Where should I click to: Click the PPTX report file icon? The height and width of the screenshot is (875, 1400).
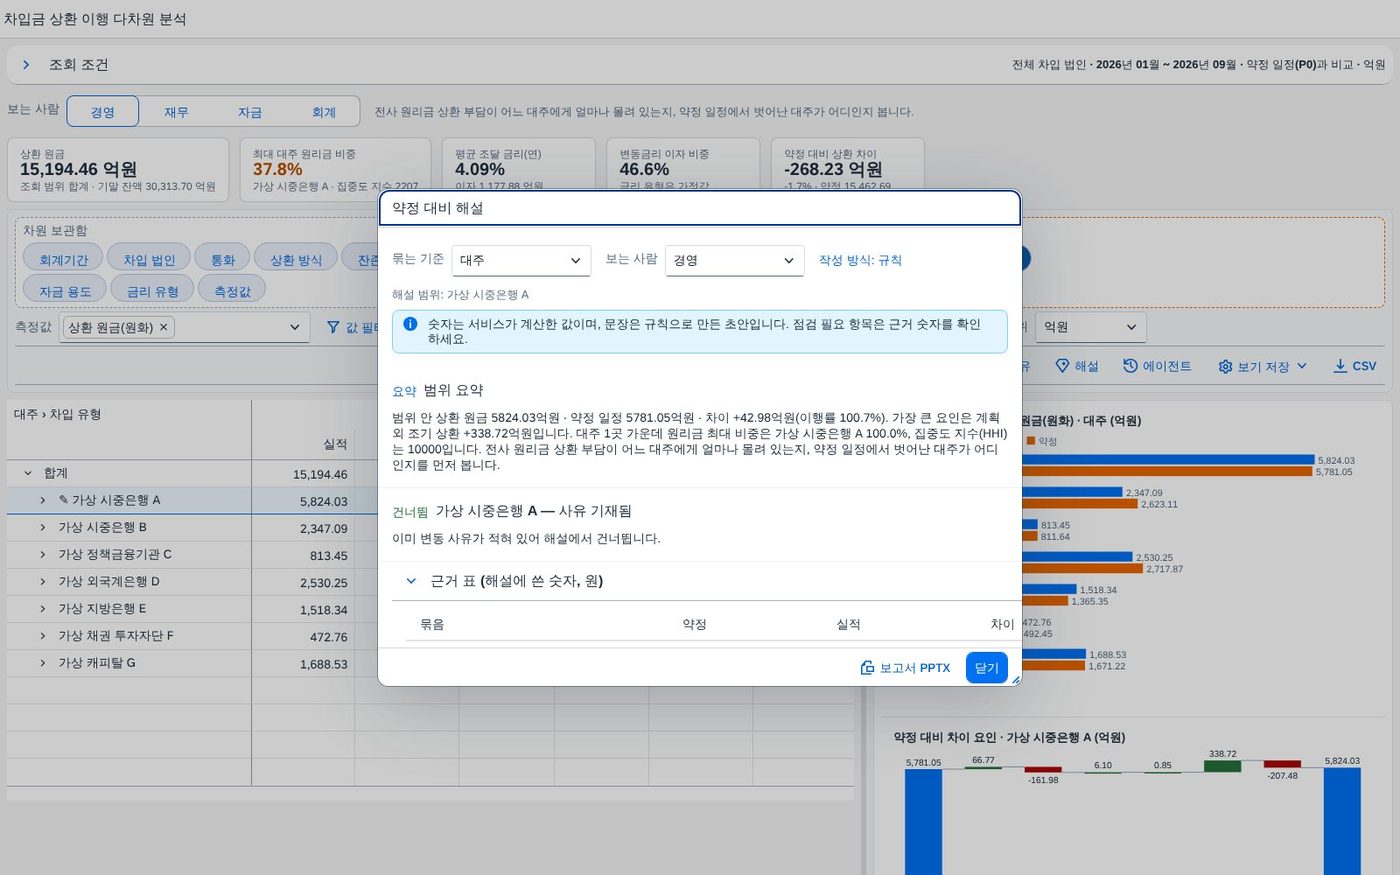tap(867, 668)
